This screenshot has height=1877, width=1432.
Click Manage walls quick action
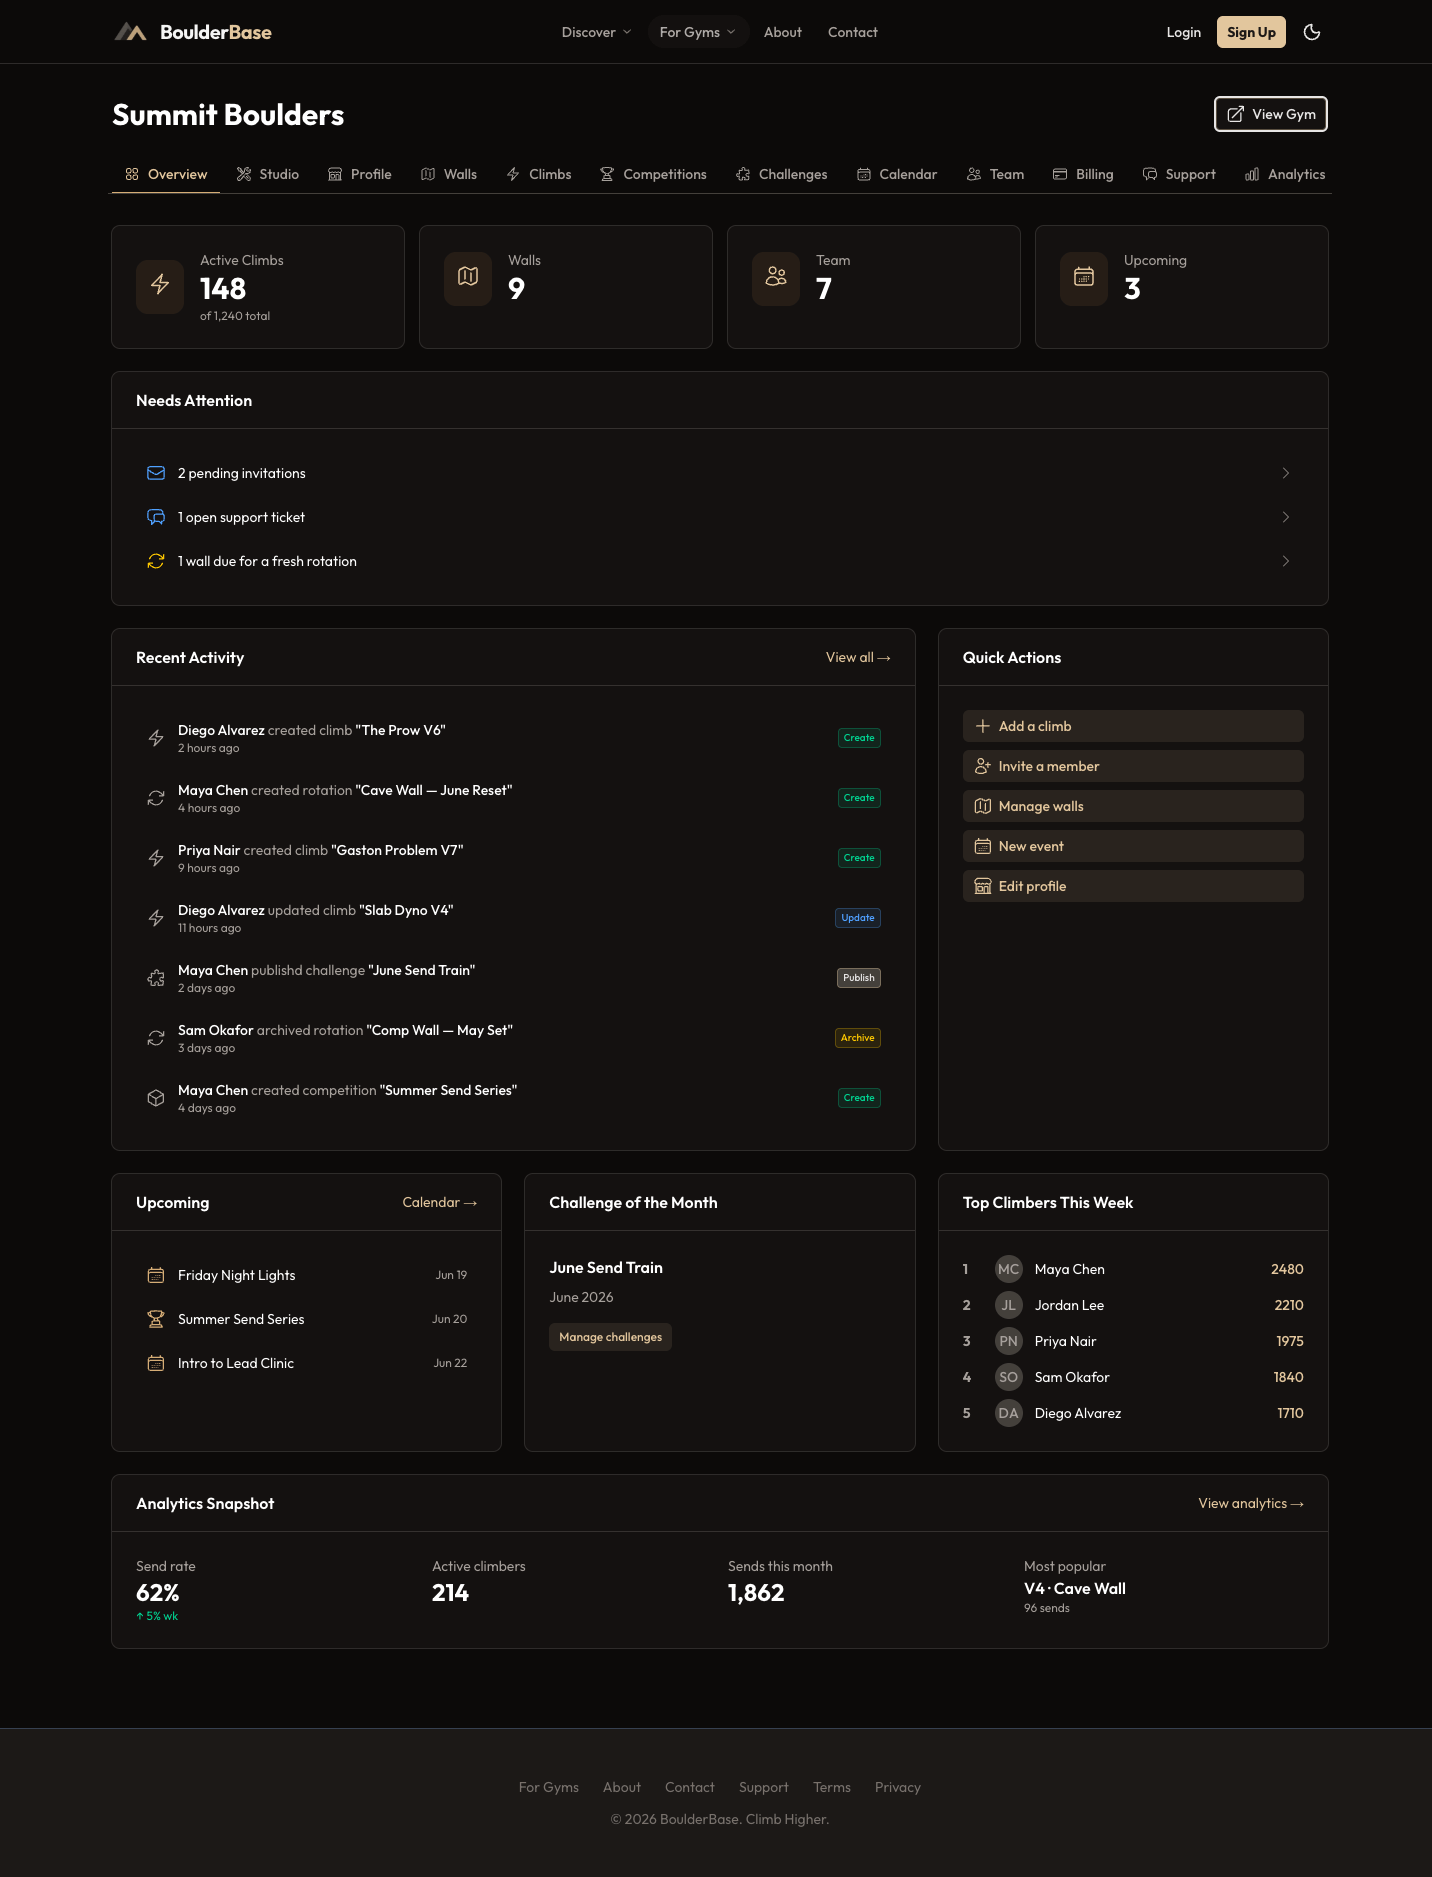tap(1133, 806)
